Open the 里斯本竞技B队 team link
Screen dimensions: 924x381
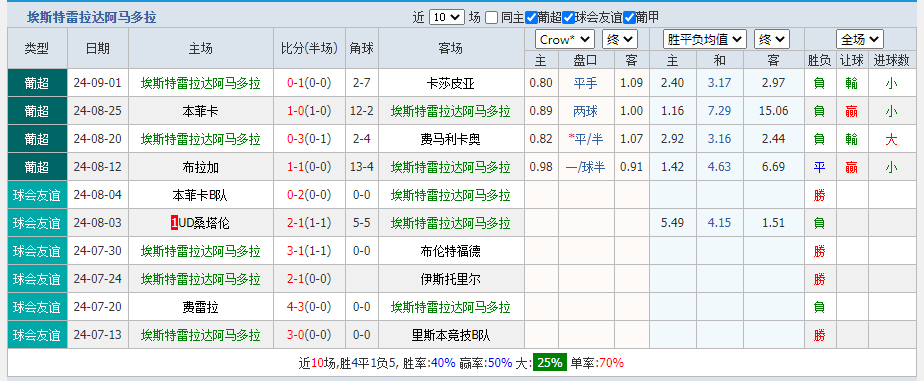click(451, 335)
